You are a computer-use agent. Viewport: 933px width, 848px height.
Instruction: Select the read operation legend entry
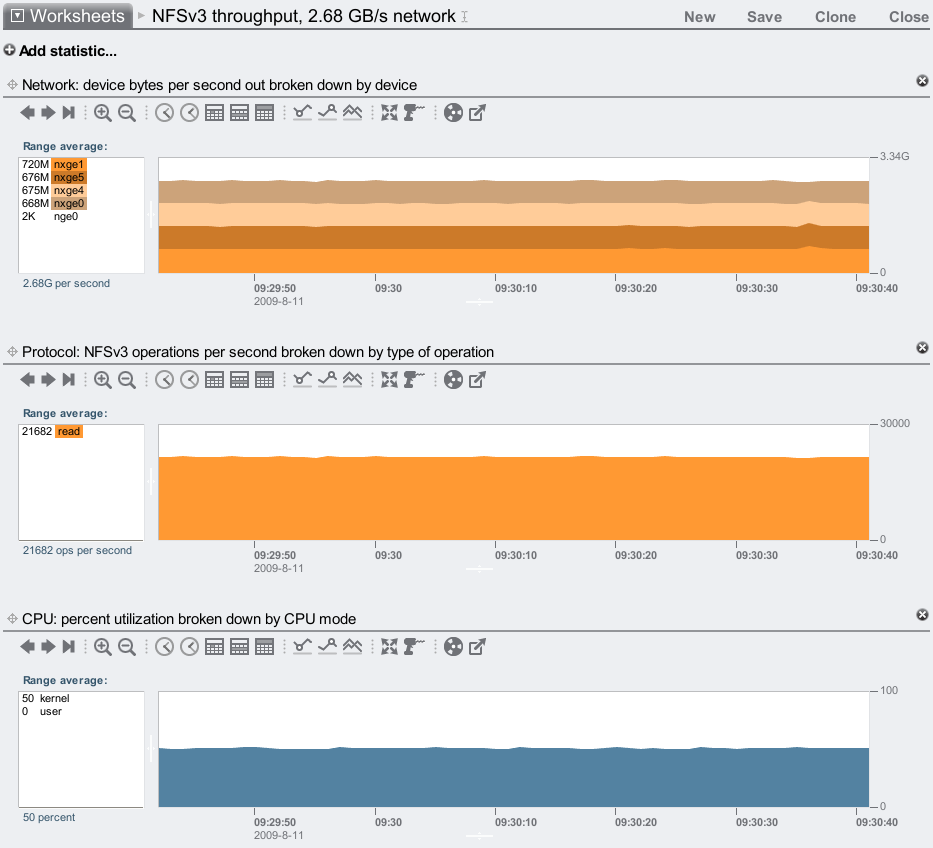pyautogui.click(x=68, y=431)
